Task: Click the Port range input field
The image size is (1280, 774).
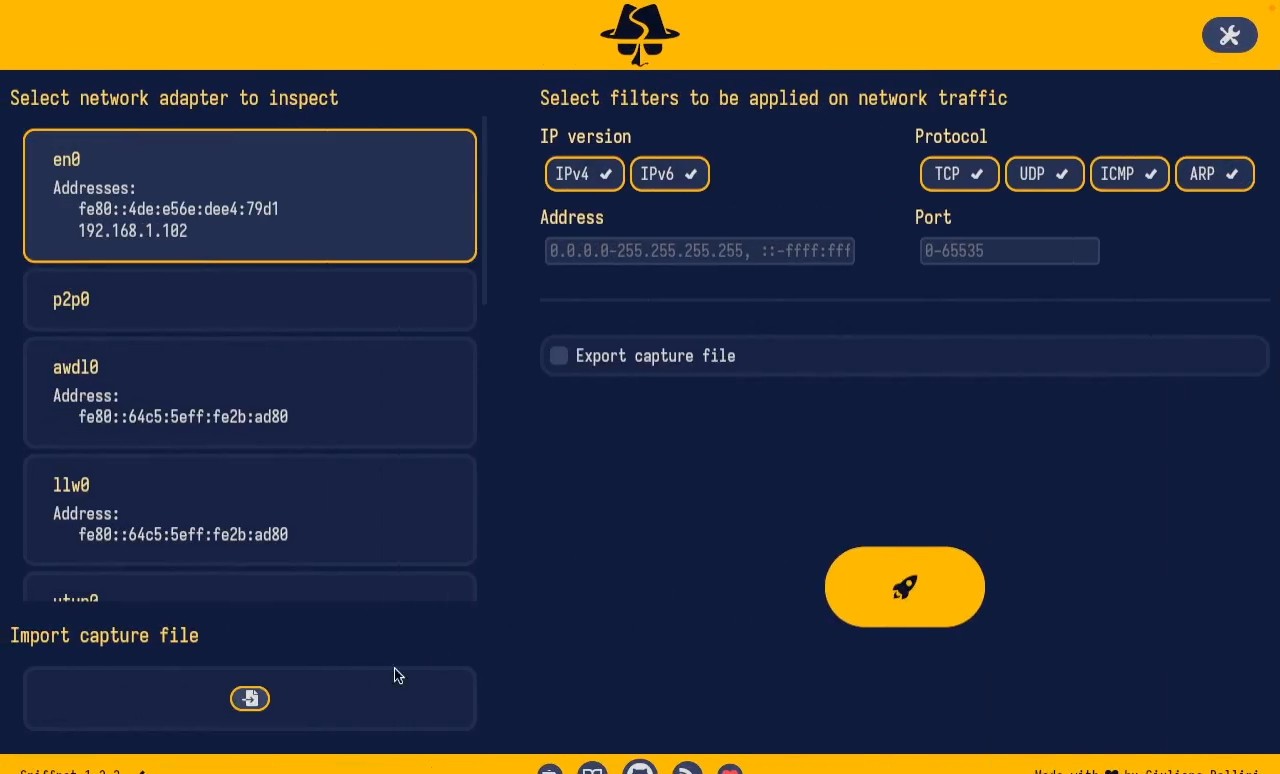Action: (x=1008, y=251)
